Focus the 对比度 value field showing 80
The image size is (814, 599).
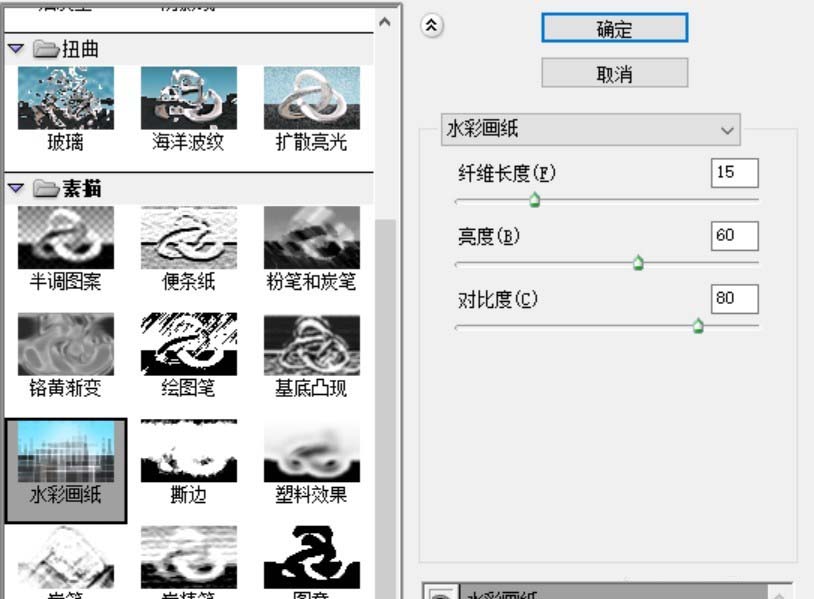pyautogui.click(x=735, y=299)
